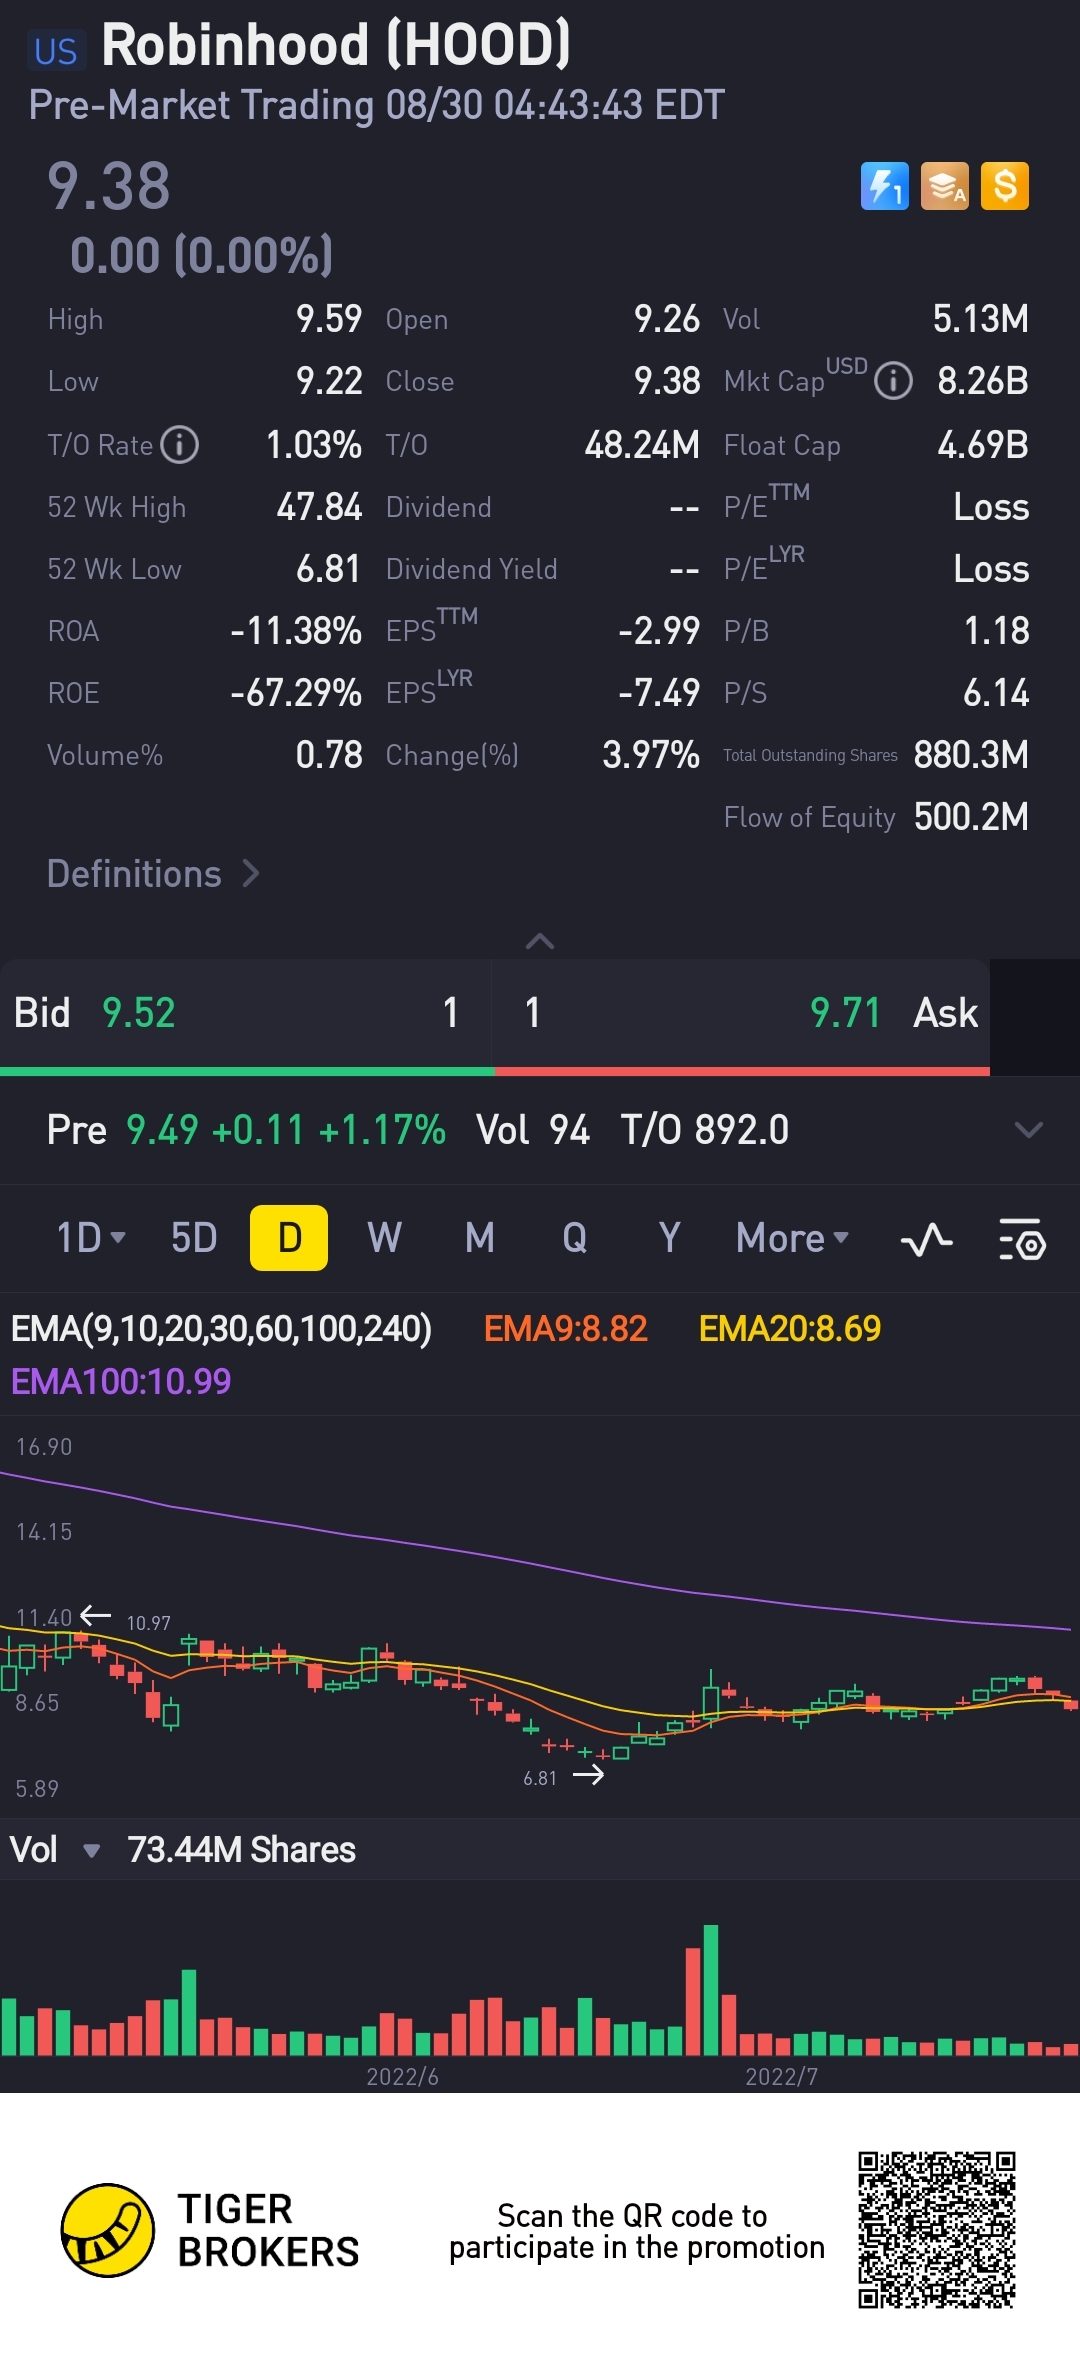The image size is (1080, 2369).
Task: Tap the 2022/7 date label
Action: 782,2077
